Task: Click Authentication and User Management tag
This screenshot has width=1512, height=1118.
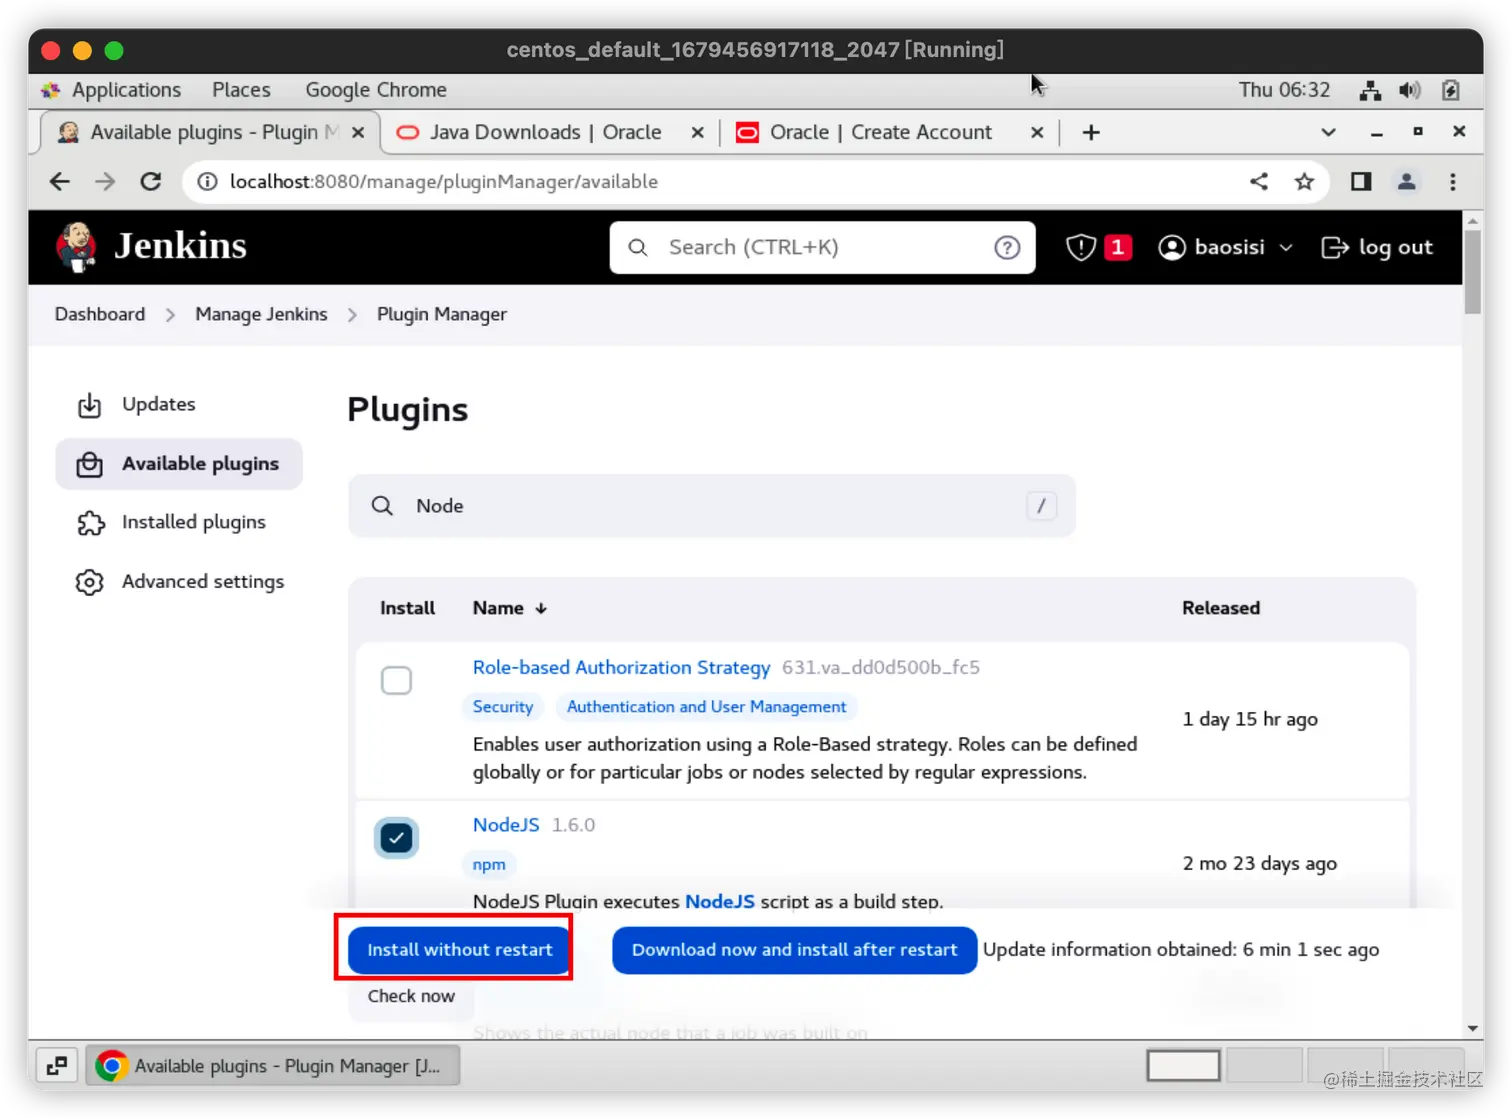Action: point(706,707)
